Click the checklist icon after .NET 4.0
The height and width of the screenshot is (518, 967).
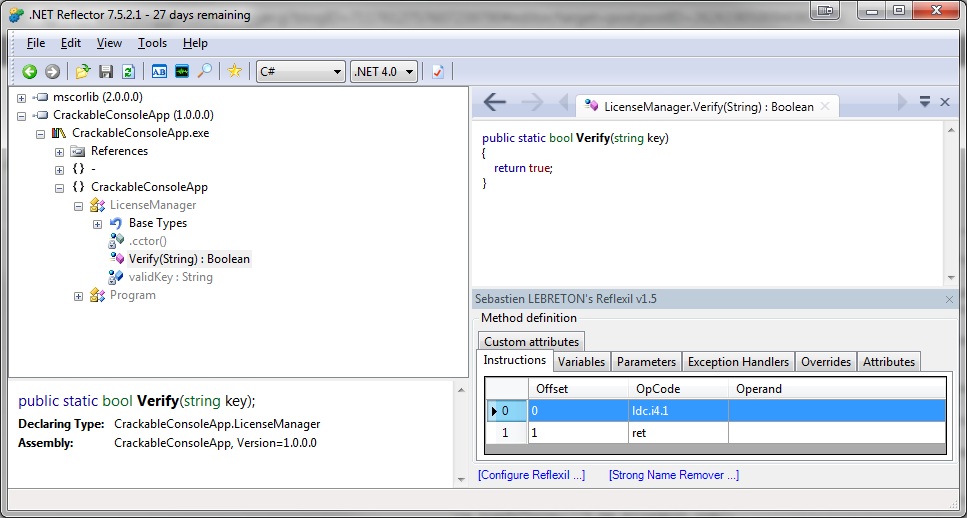(438, 72)
